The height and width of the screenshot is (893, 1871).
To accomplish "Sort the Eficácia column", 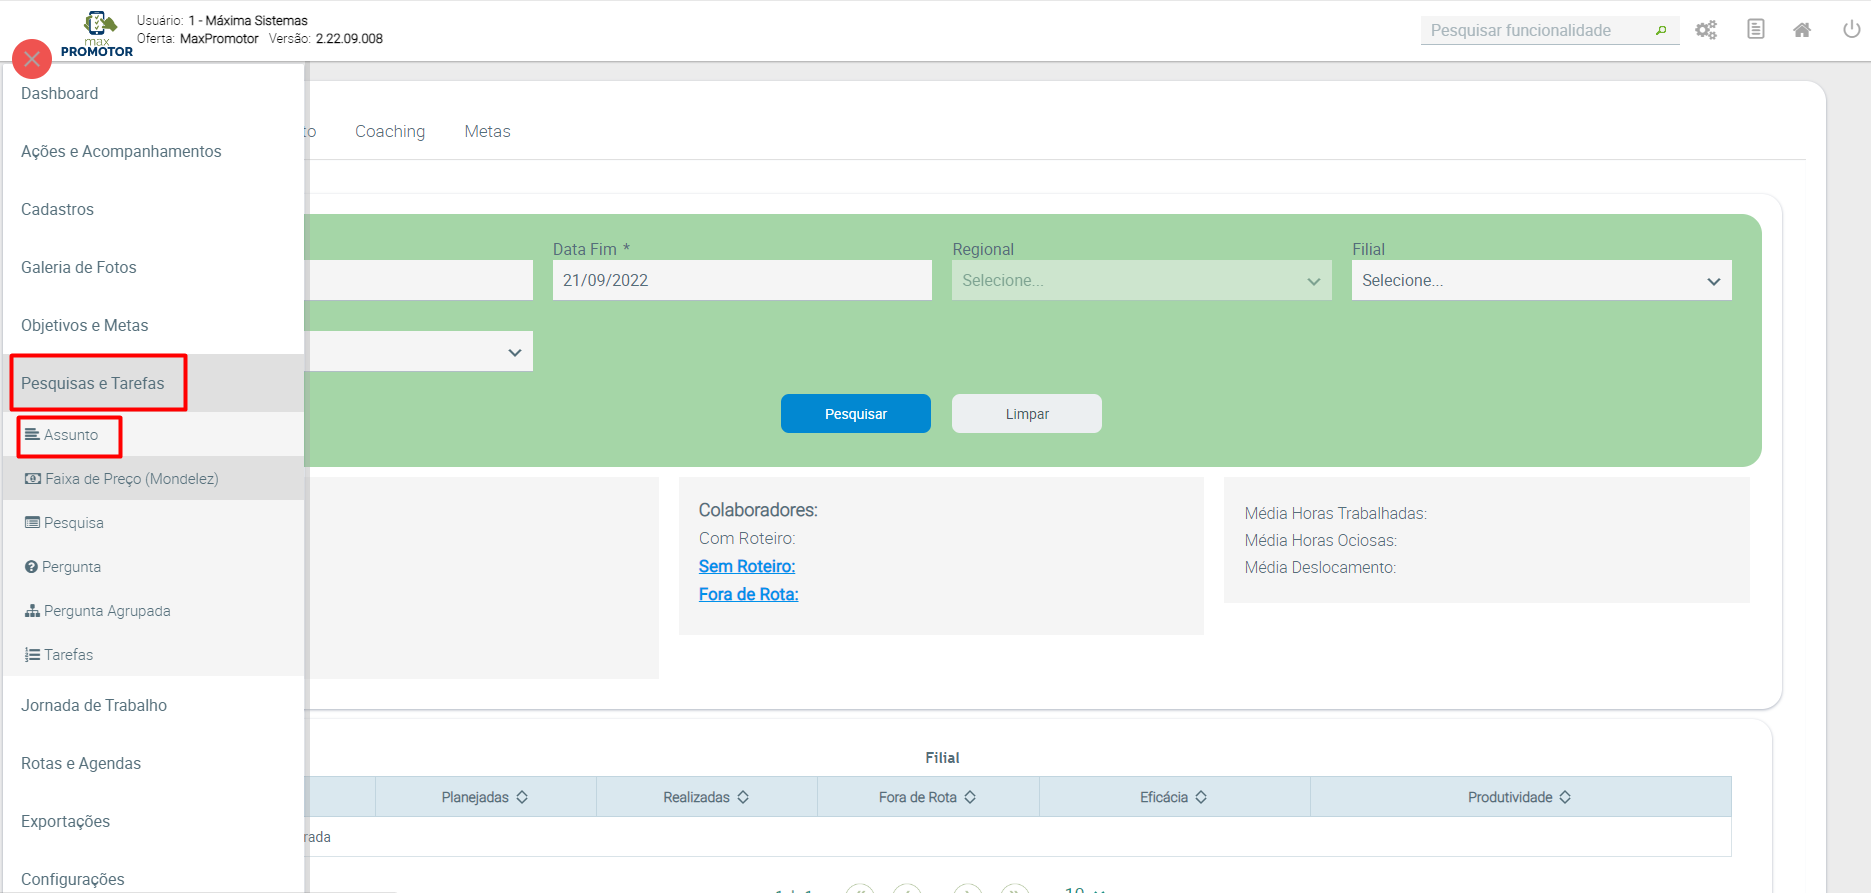I will (1201, 797).
